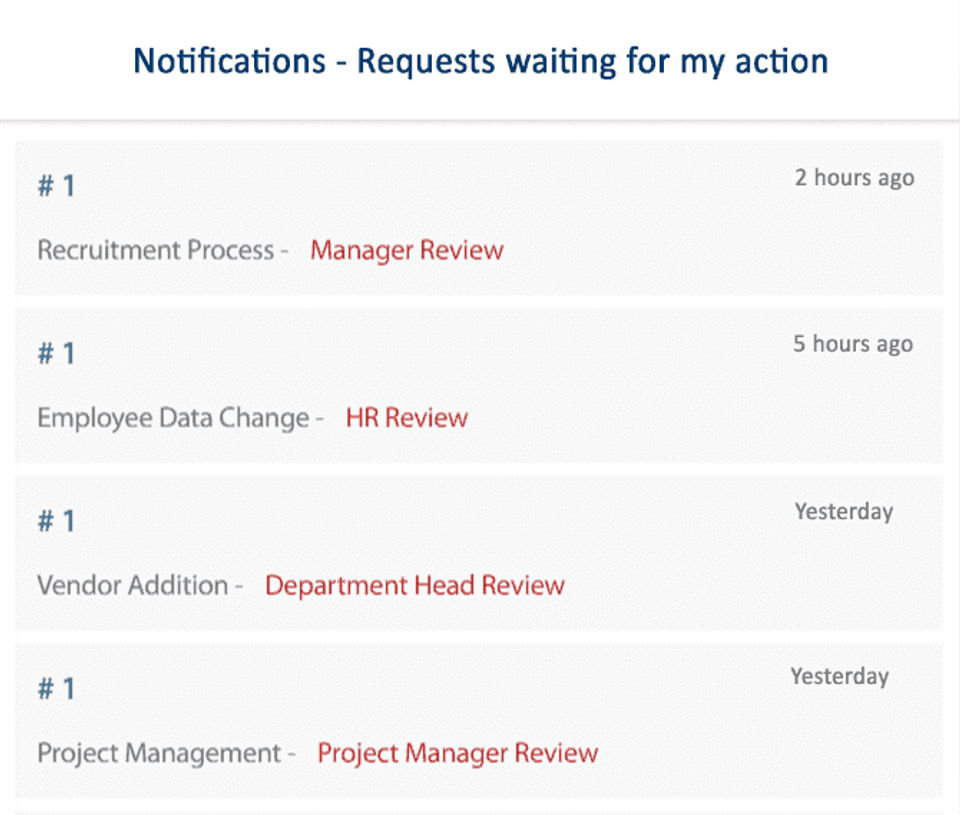Open Department Head Review link

(x=414, y=585)
